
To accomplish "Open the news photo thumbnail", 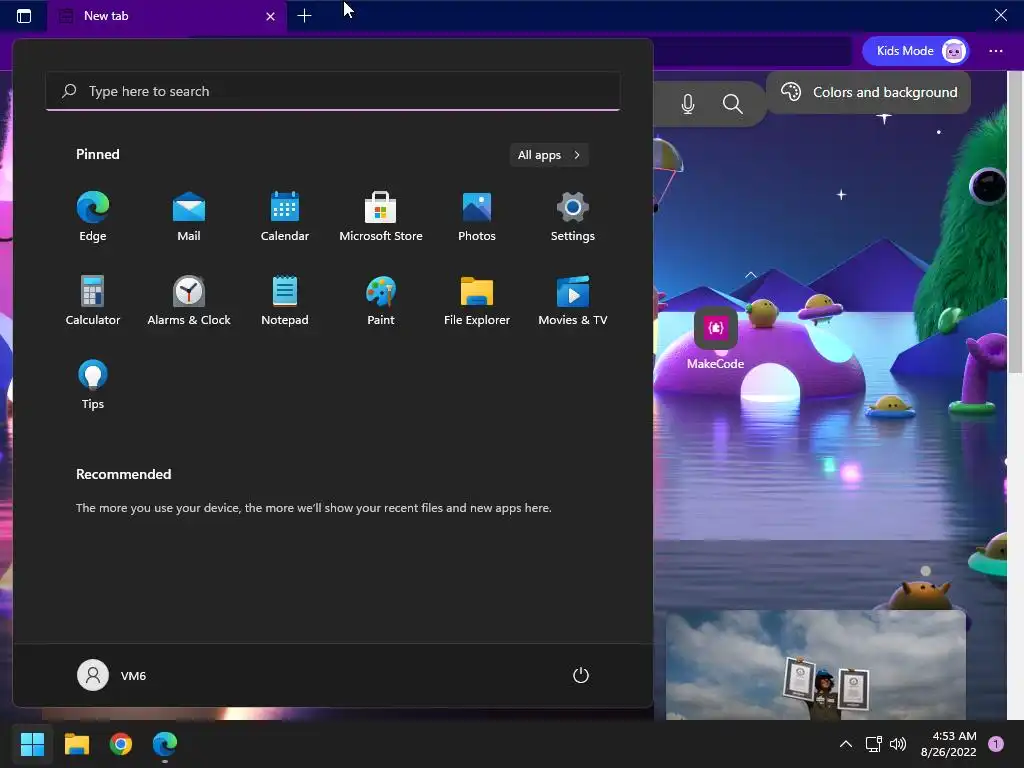I will pos(816,665).
